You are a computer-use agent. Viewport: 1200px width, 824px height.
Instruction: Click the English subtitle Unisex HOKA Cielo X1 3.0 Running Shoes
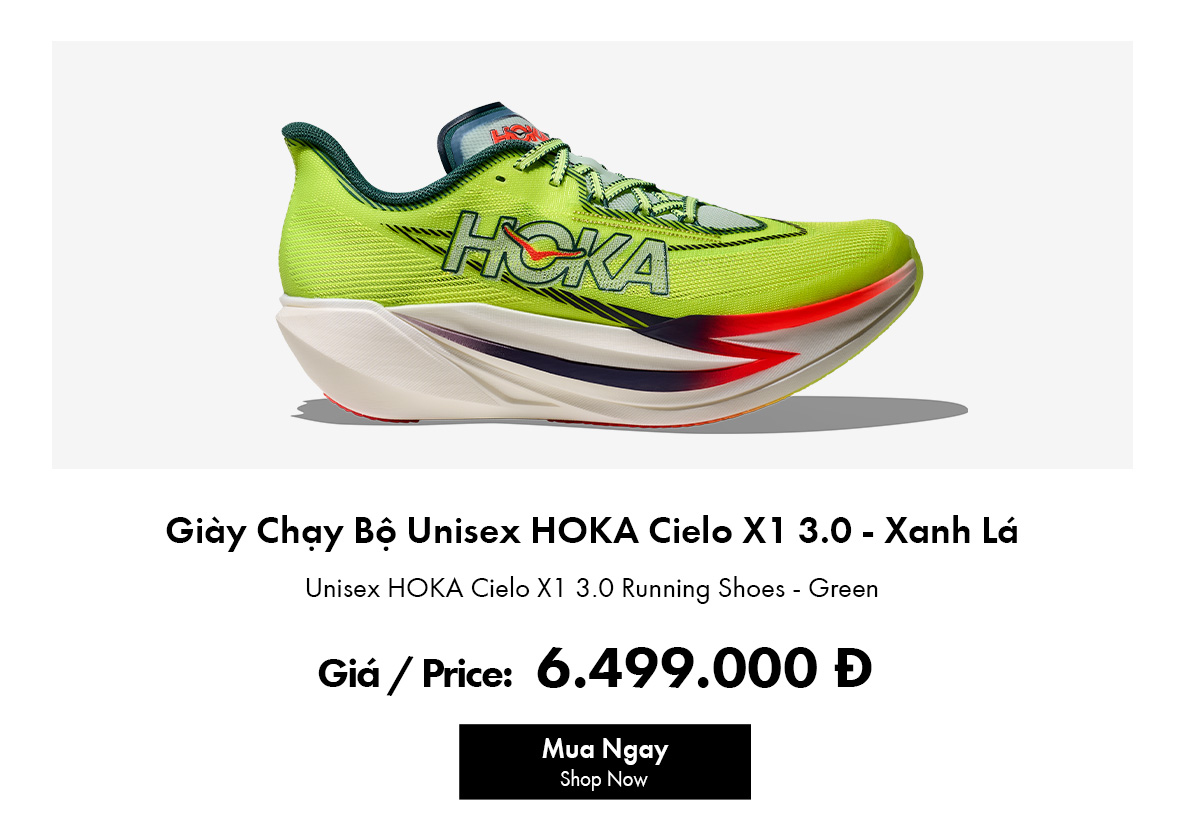[x=592, y=588]
